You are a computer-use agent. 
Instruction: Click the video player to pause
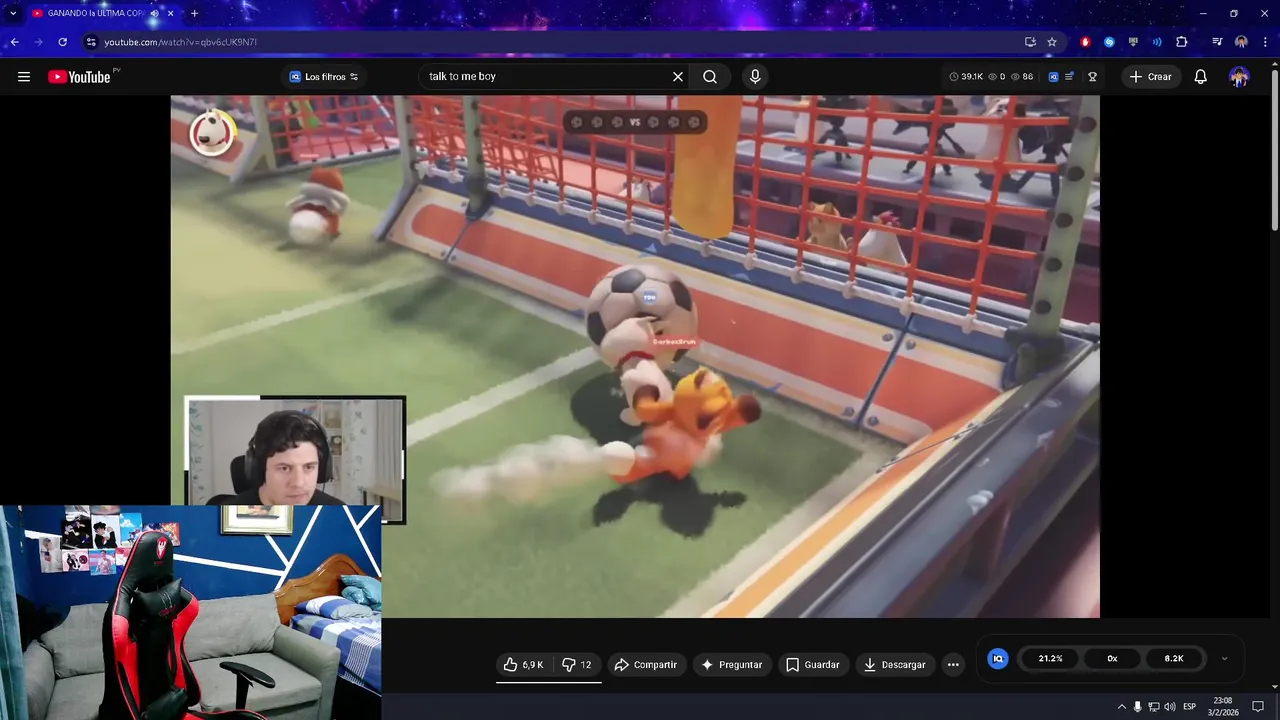click(635, 356)
